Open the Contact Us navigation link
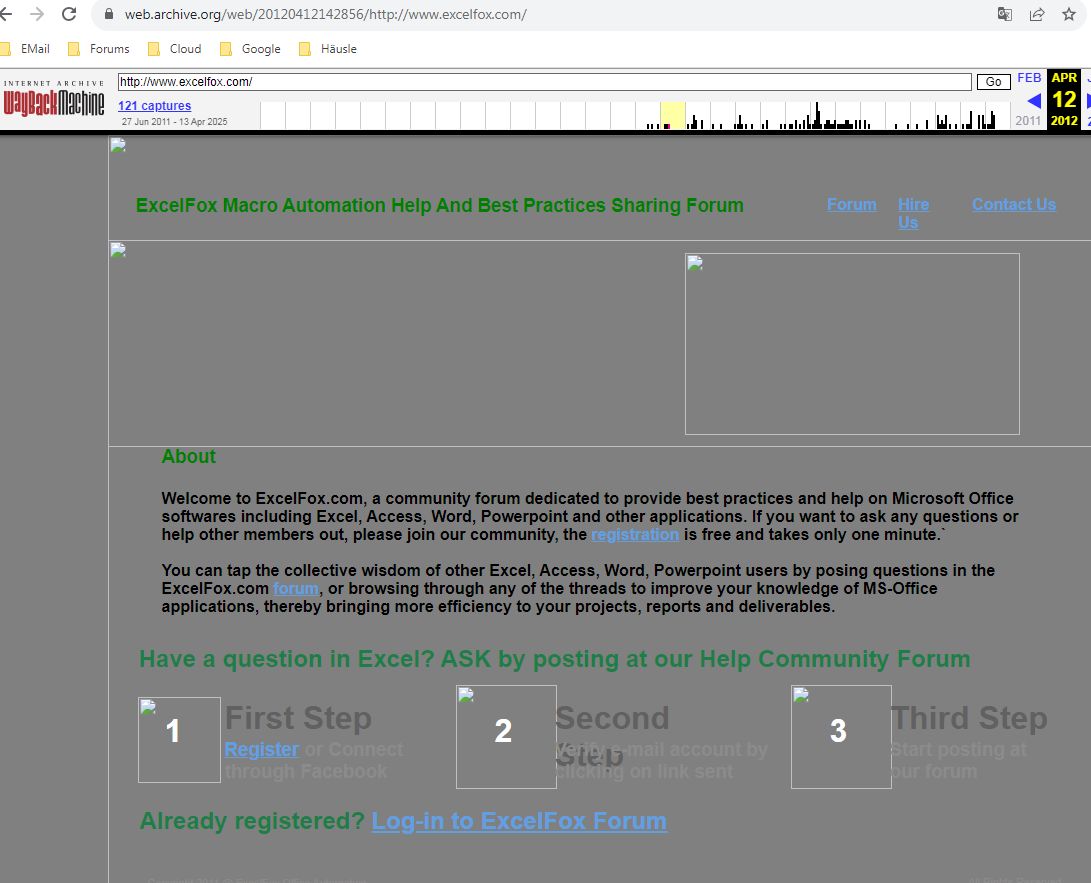1091x883 pixels. 1014,205
